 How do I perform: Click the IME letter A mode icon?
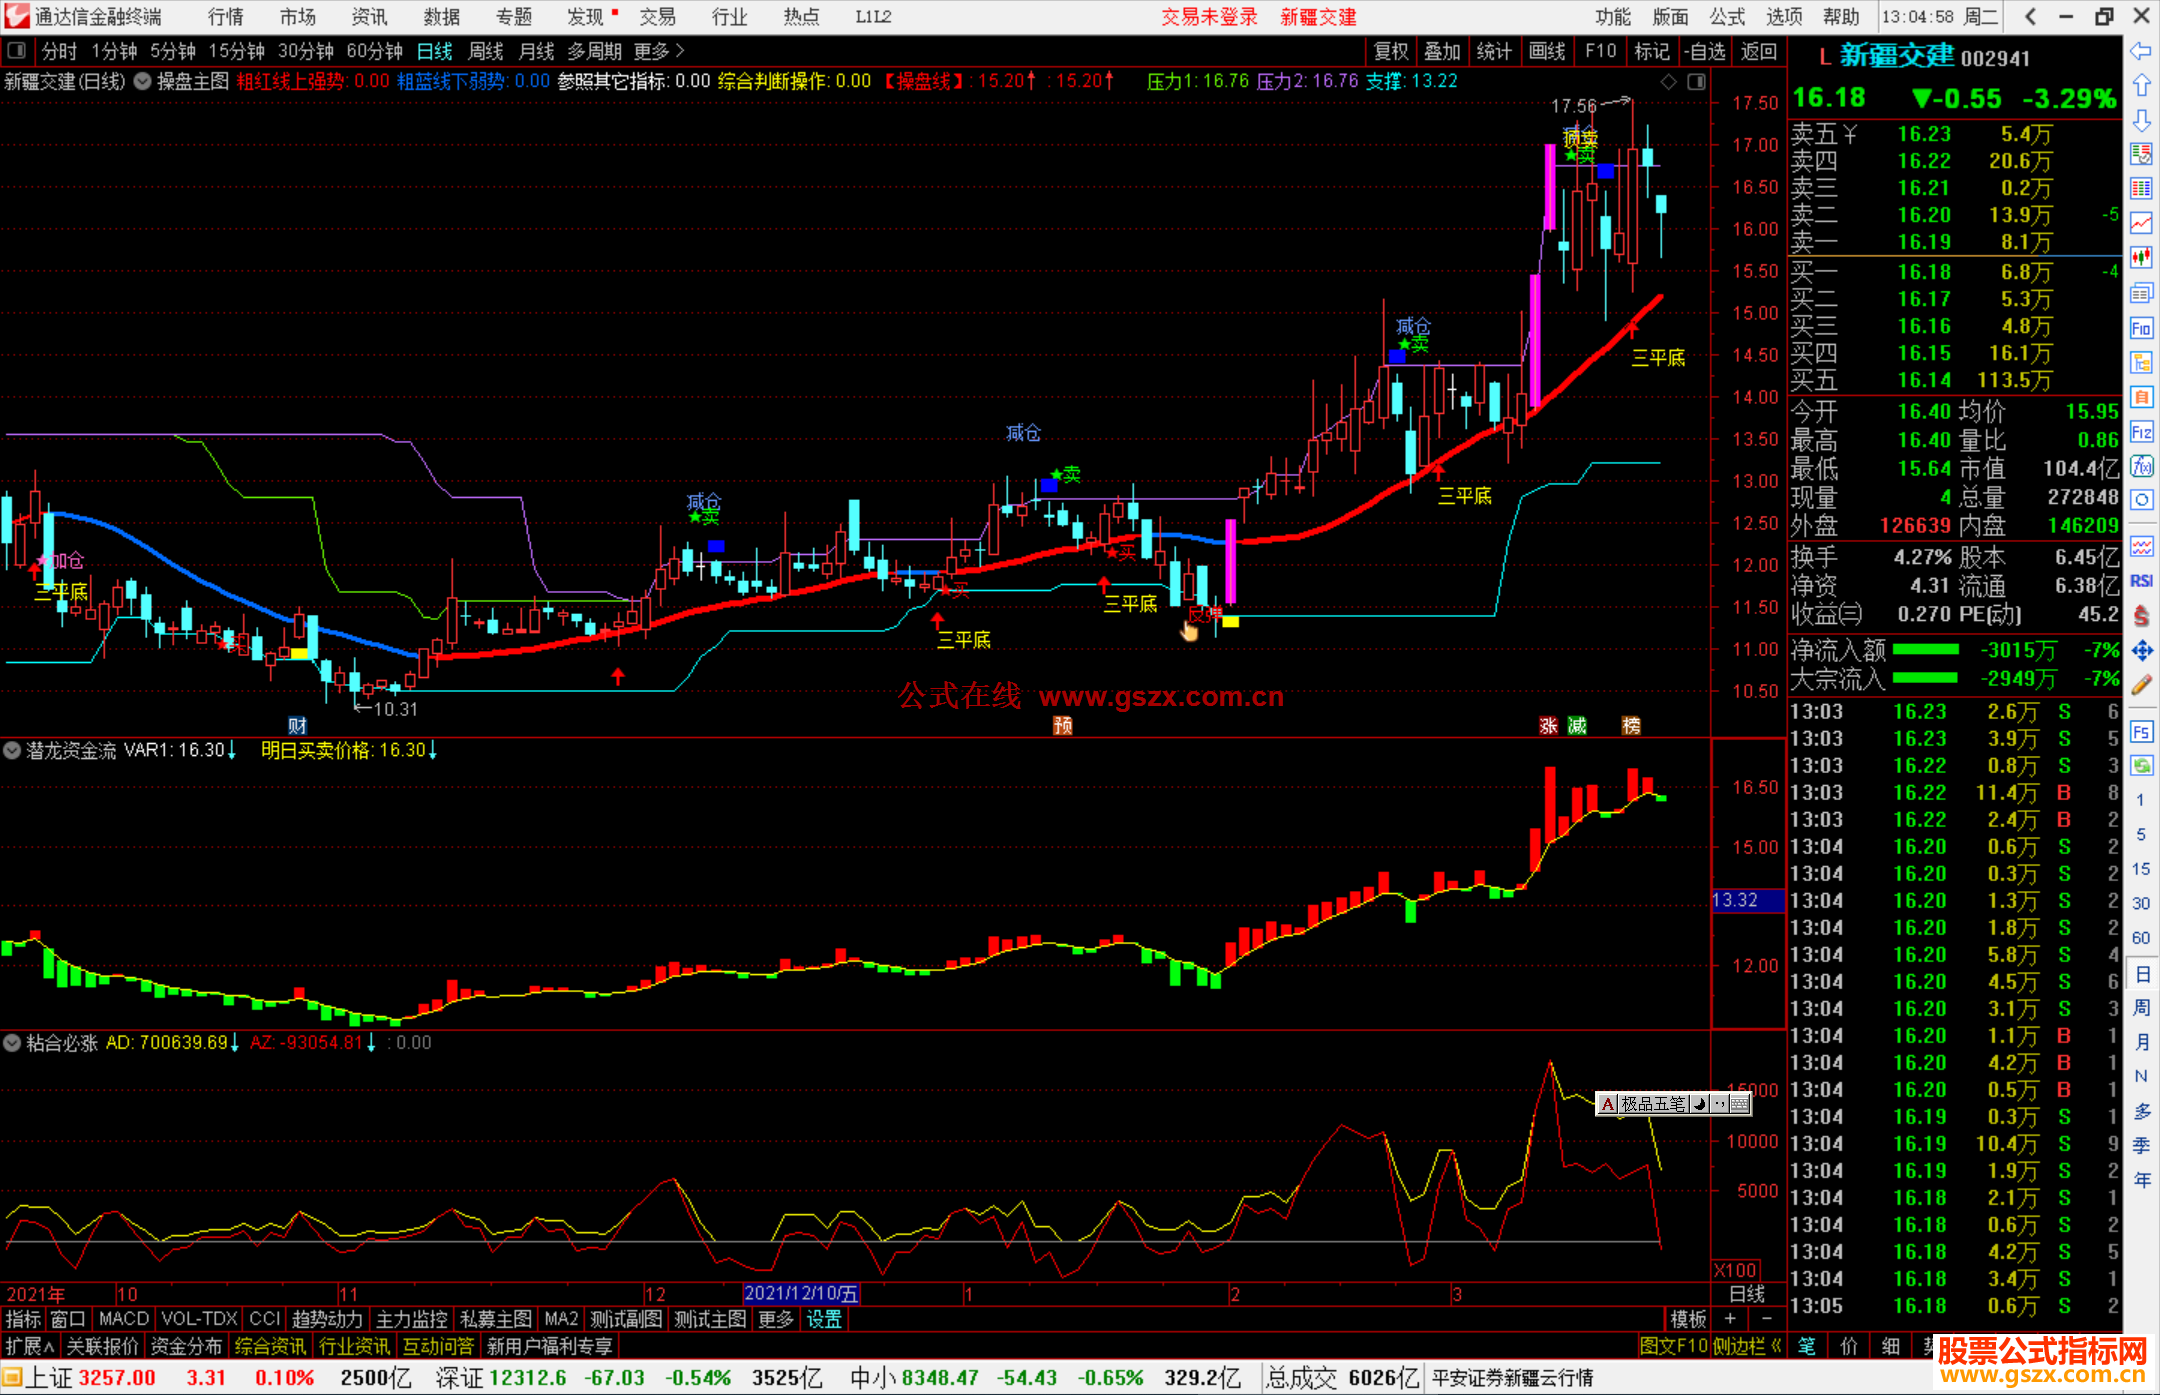1607,1104
